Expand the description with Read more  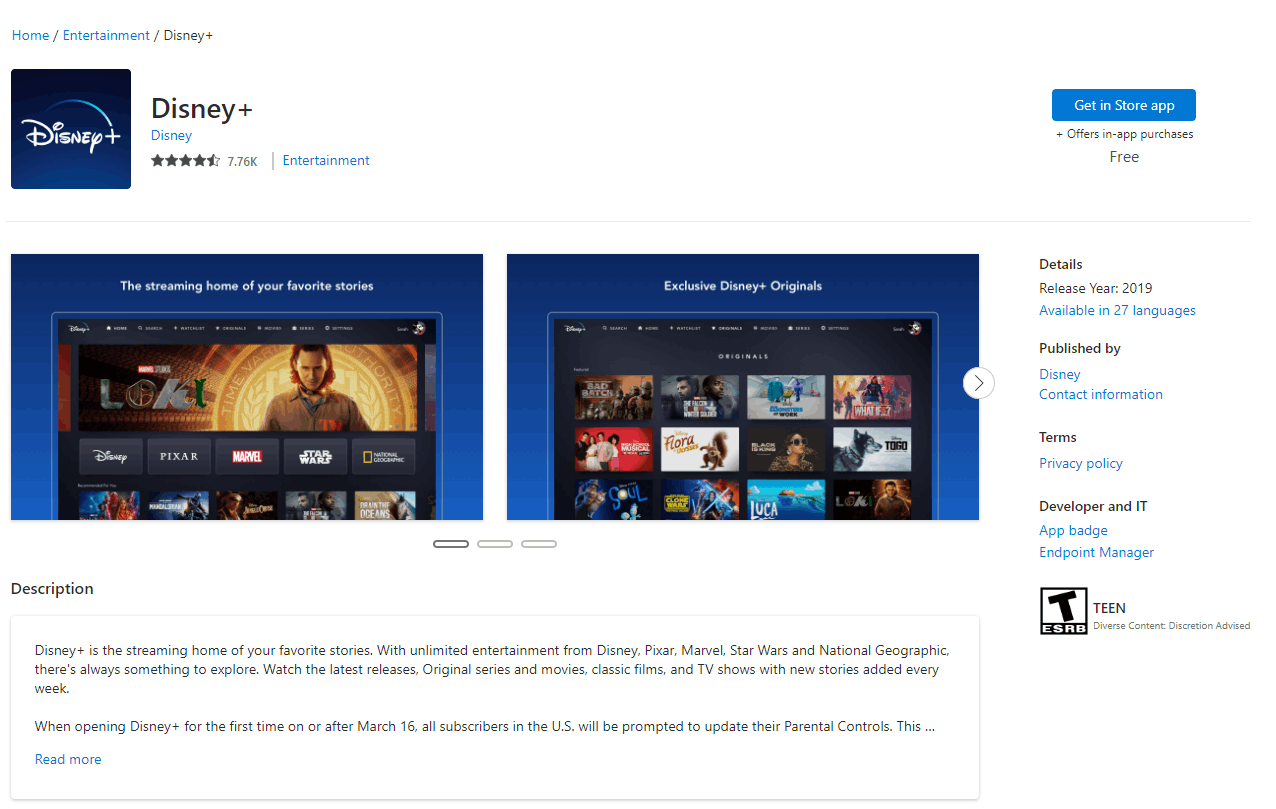(x=67, y=759)
